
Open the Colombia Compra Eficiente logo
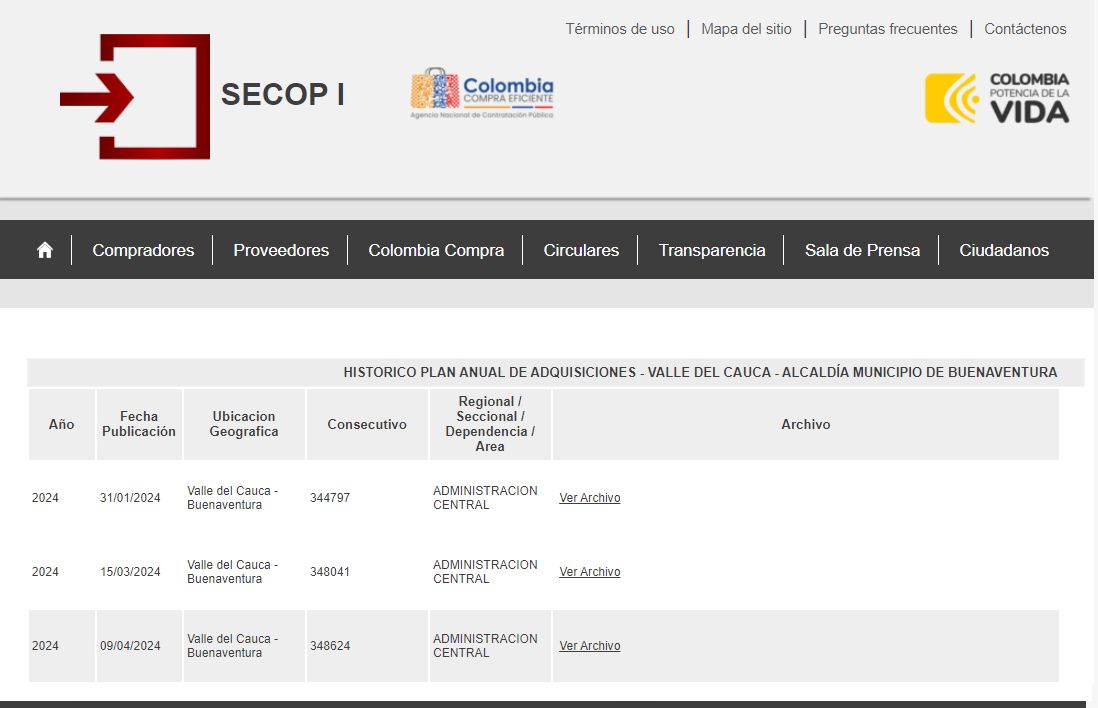click(x=482, y=93)
